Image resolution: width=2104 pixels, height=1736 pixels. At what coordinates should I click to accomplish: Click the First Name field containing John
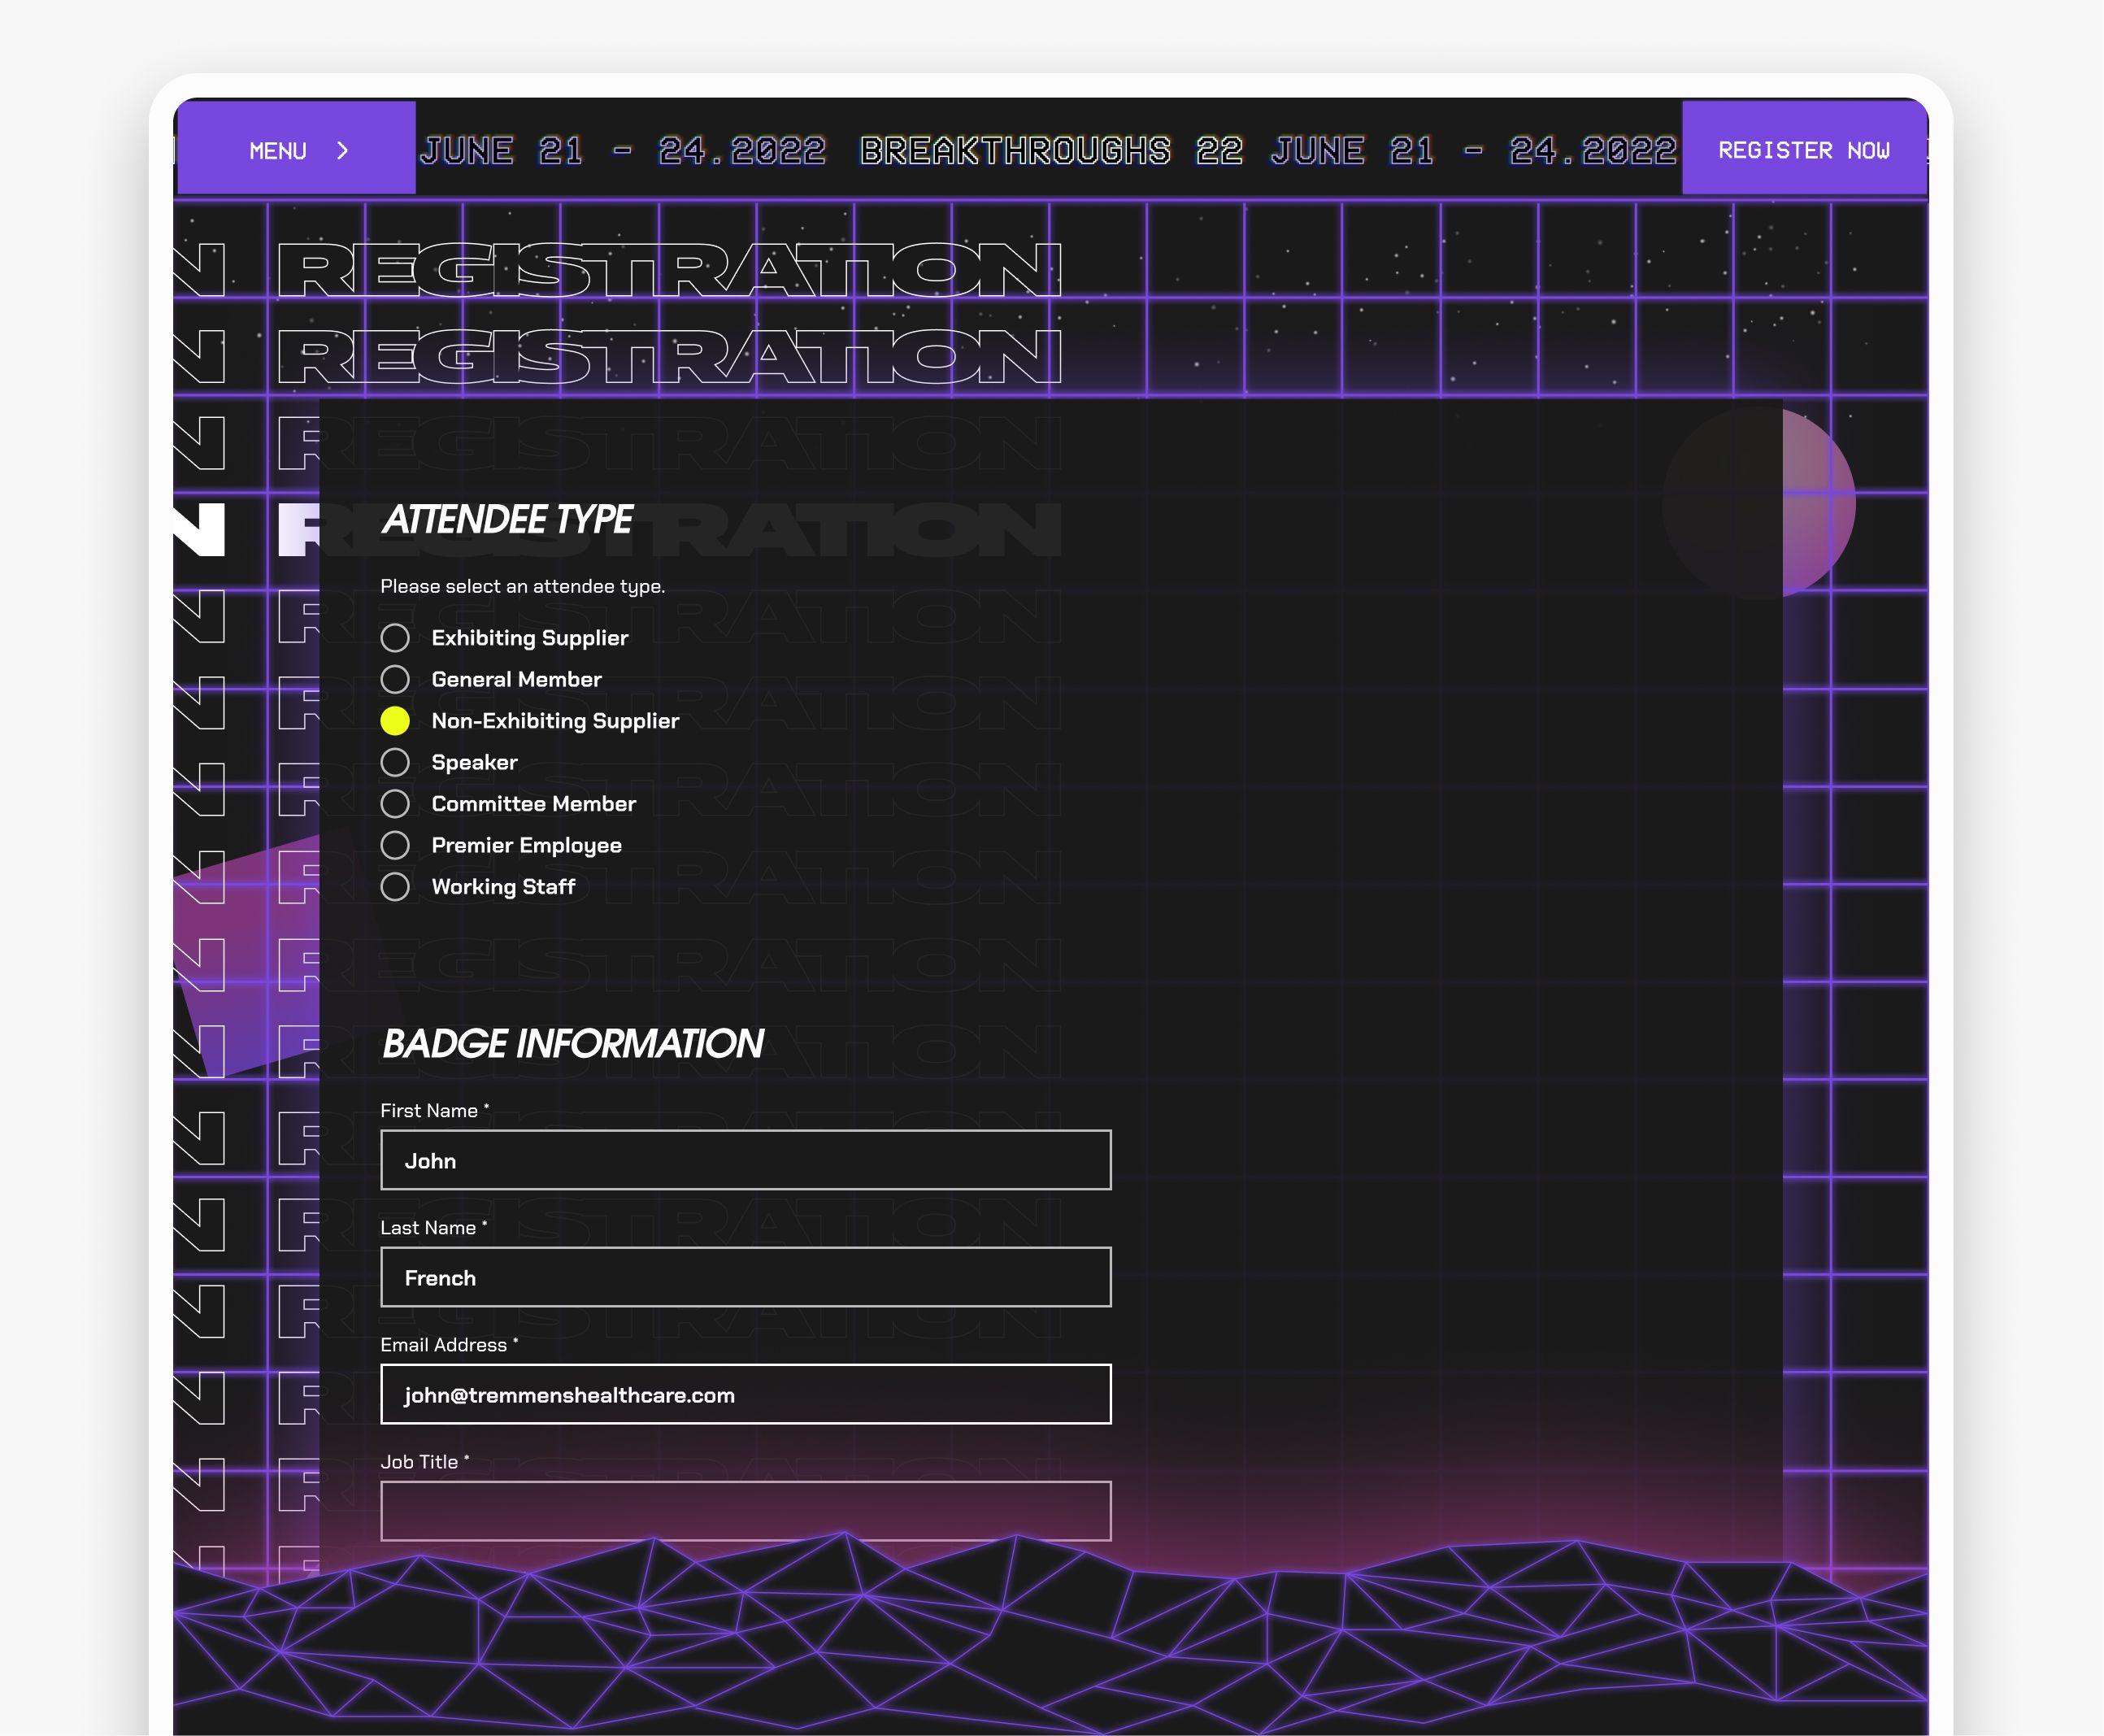pyautogui.click(x=745, y=1160)
